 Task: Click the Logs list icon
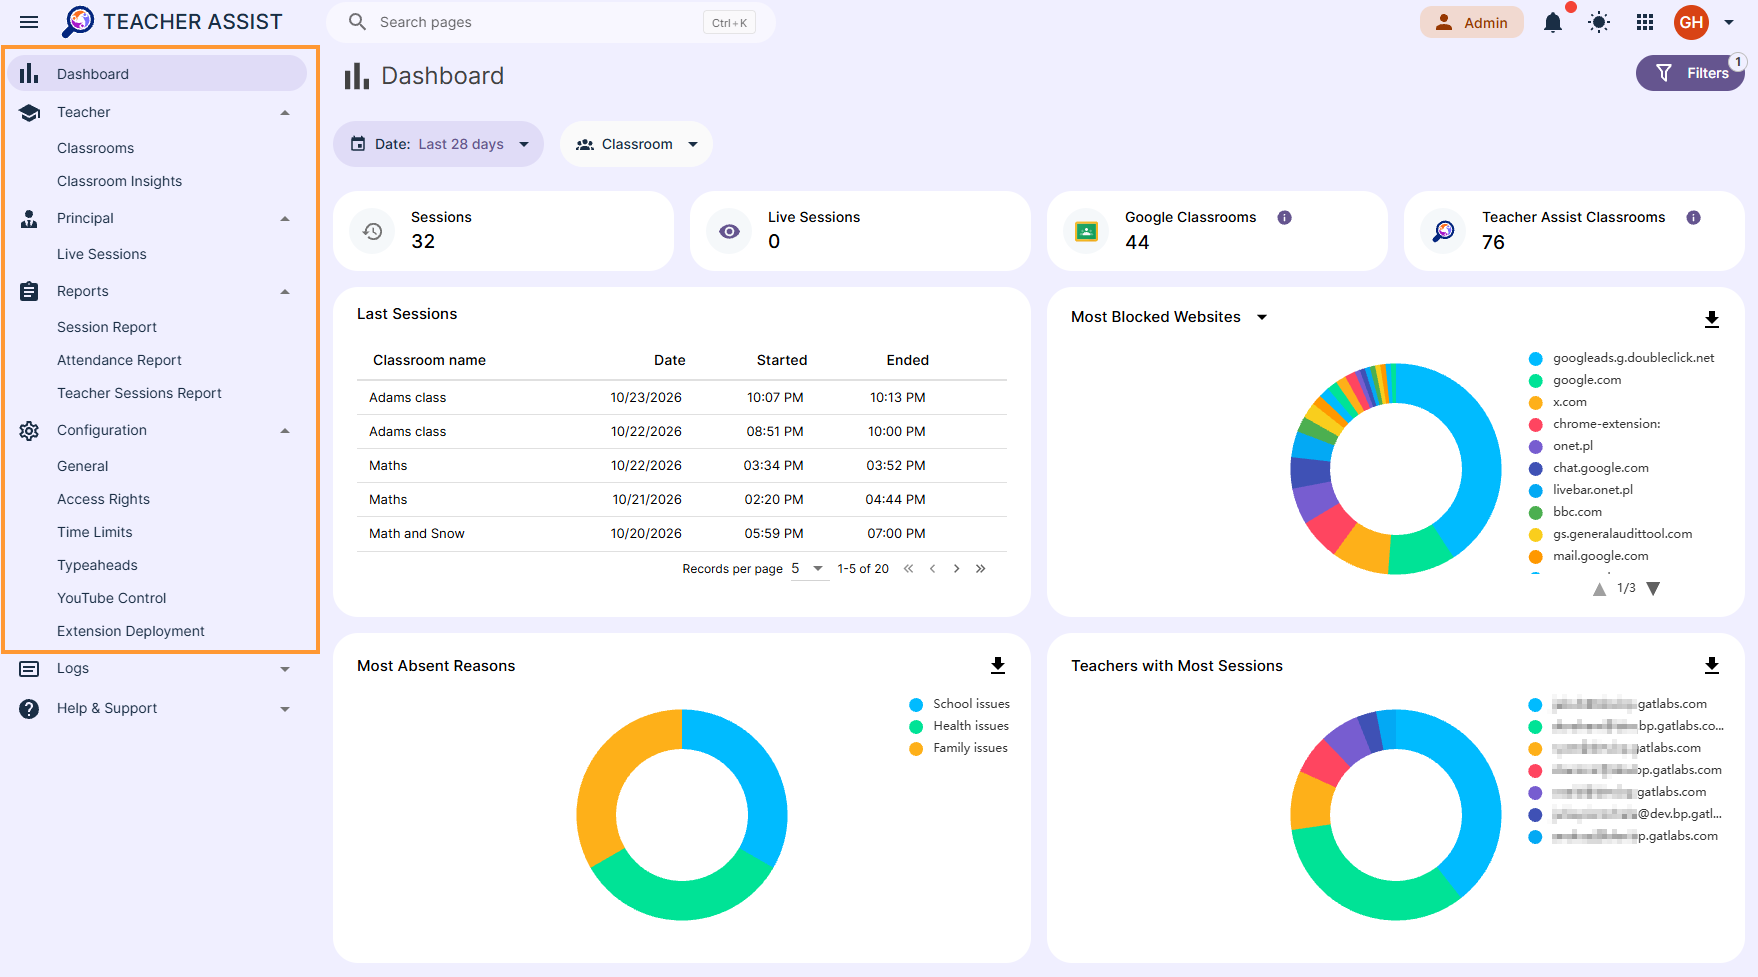point(29,669)
